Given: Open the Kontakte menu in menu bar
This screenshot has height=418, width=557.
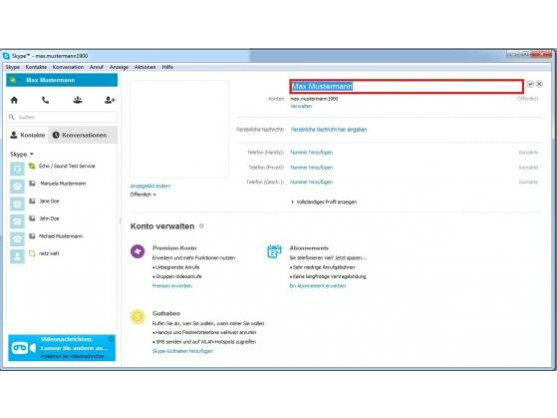Looking at the screenshot, I should click(x=36, y=67).
